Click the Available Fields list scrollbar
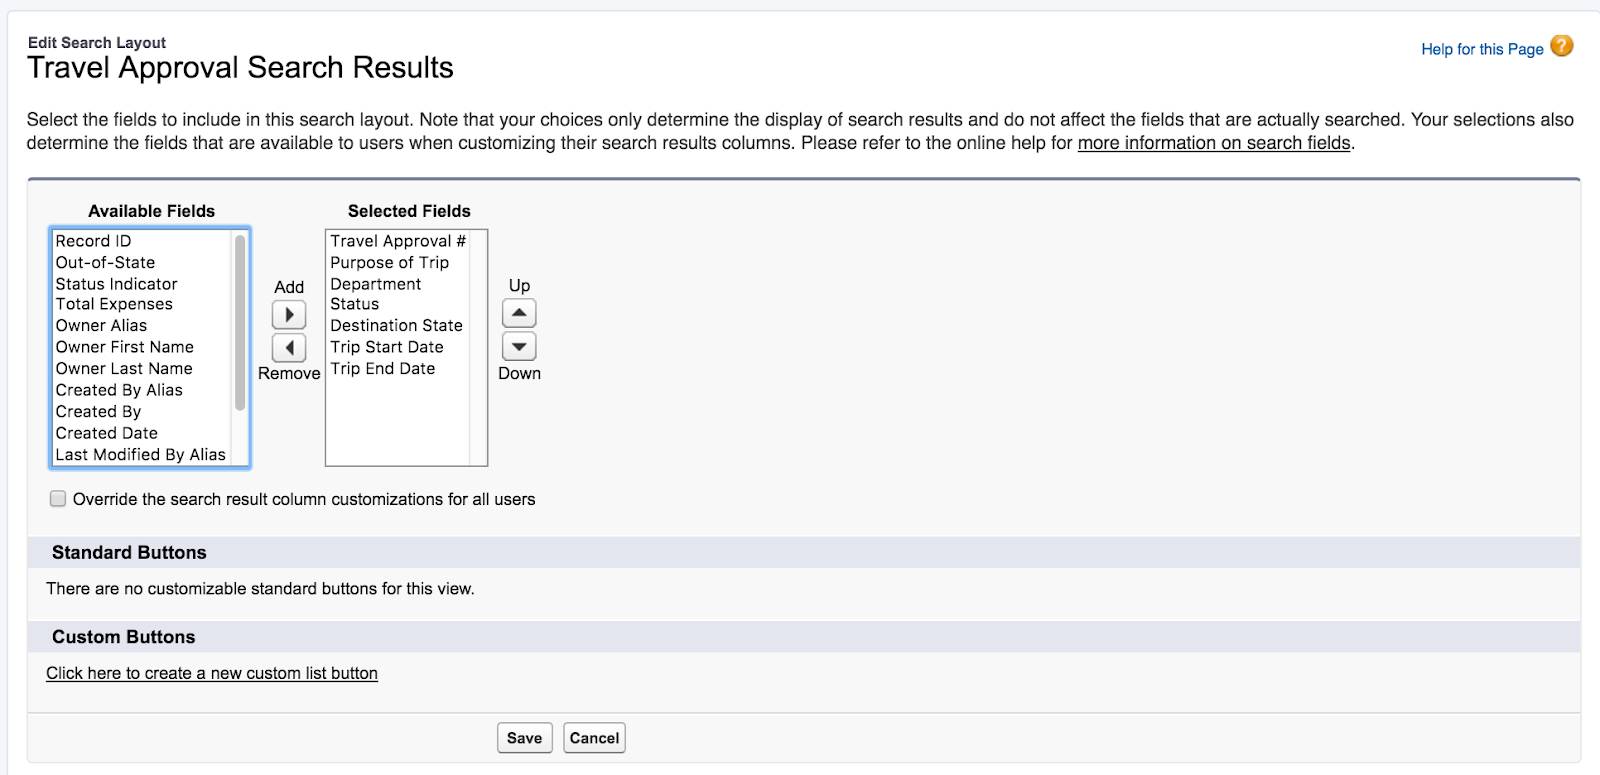1600x775 pixels. click(x=240, y=320)
